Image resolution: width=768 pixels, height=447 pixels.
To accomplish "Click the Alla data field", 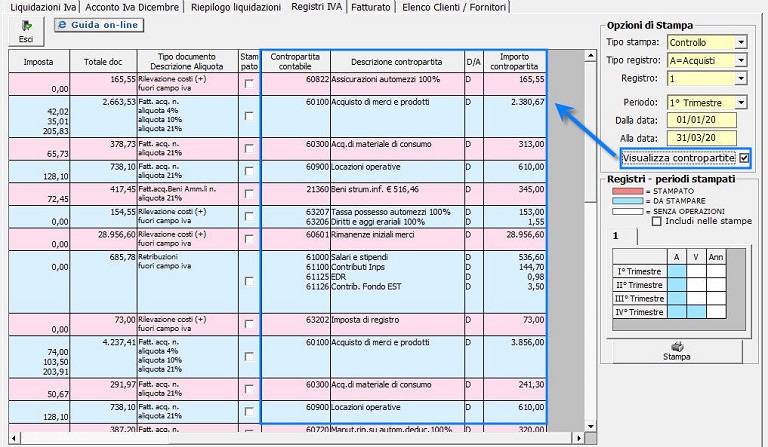I will click(702, 138).
